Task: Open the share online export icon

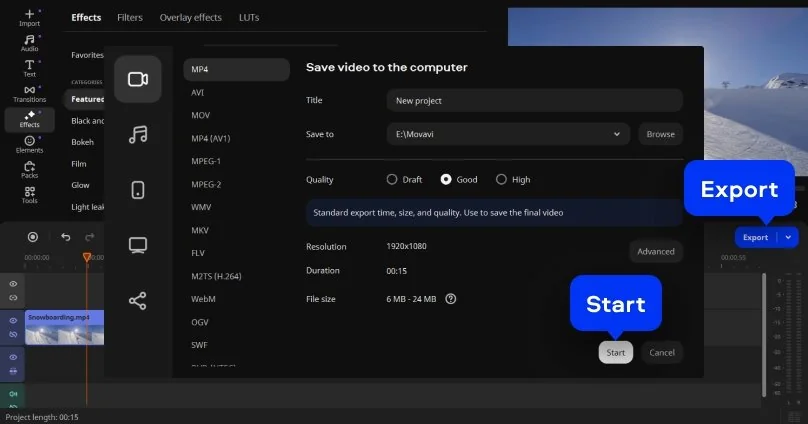Action: coord(138,300)
